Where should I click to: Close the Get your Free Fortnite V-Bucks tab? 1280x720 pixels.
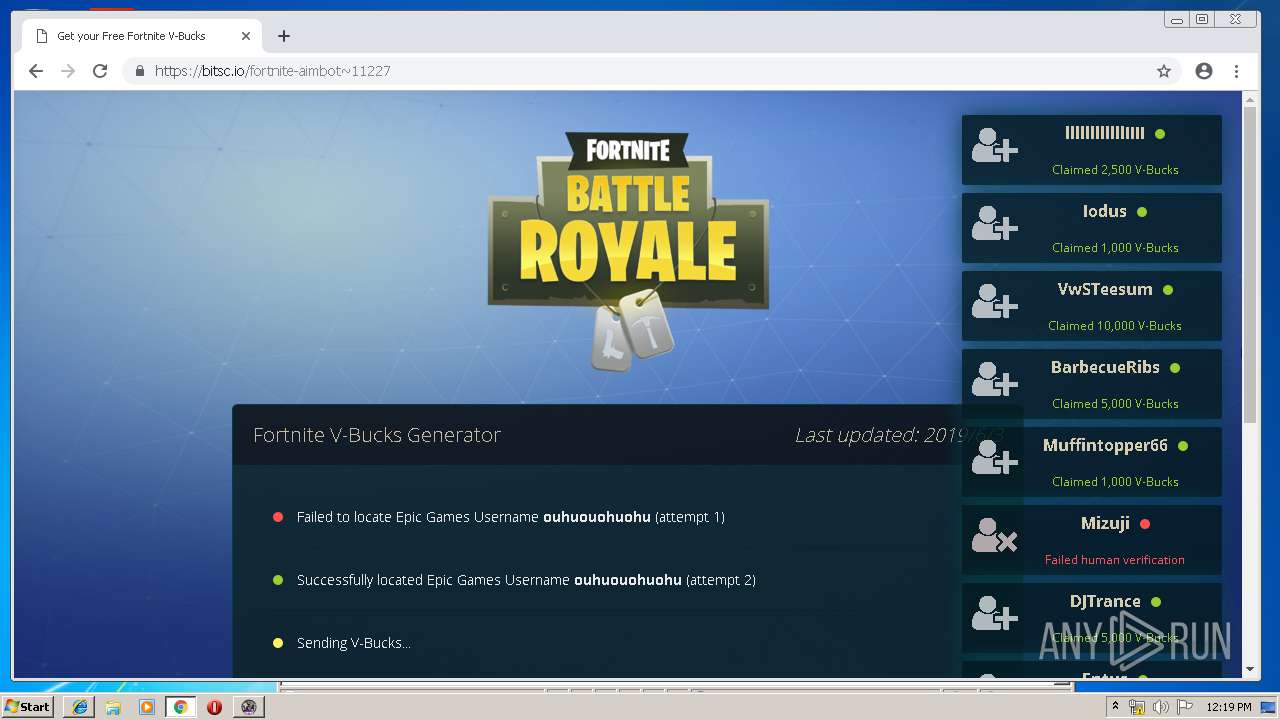tap(246, 36)
